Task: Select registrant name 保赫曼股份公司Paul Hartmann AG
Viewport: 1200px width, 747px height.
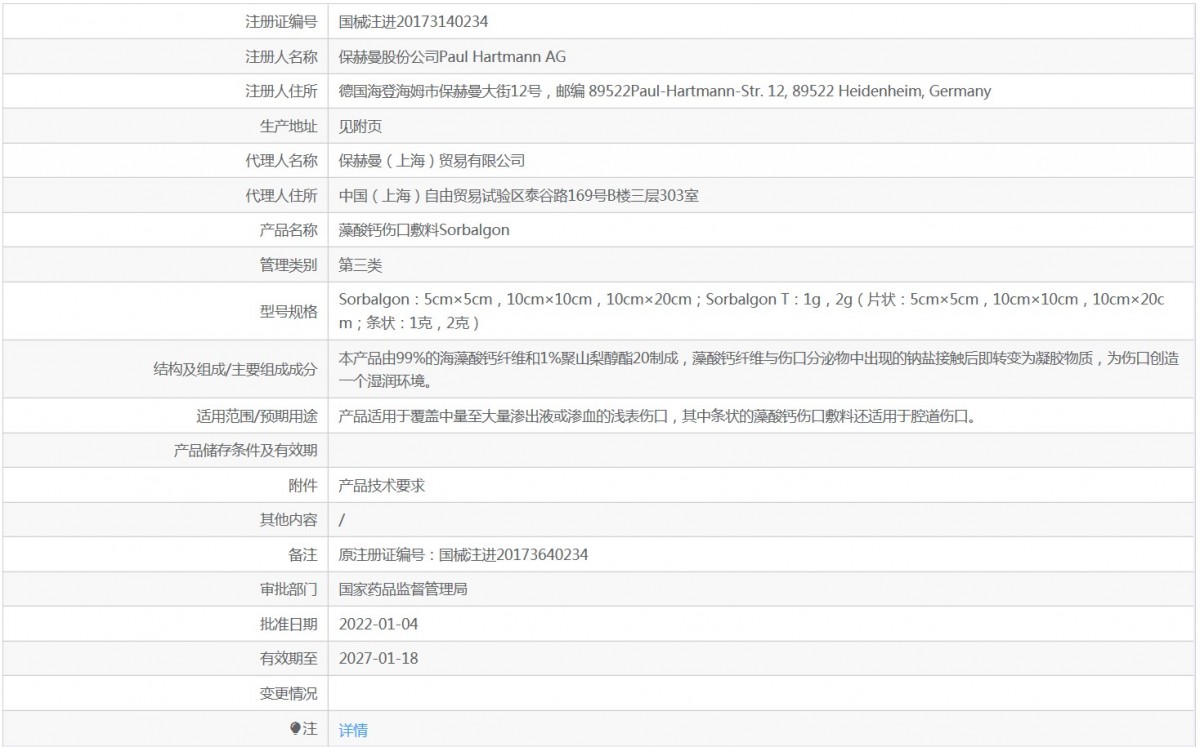Action: tap(452, 56)
